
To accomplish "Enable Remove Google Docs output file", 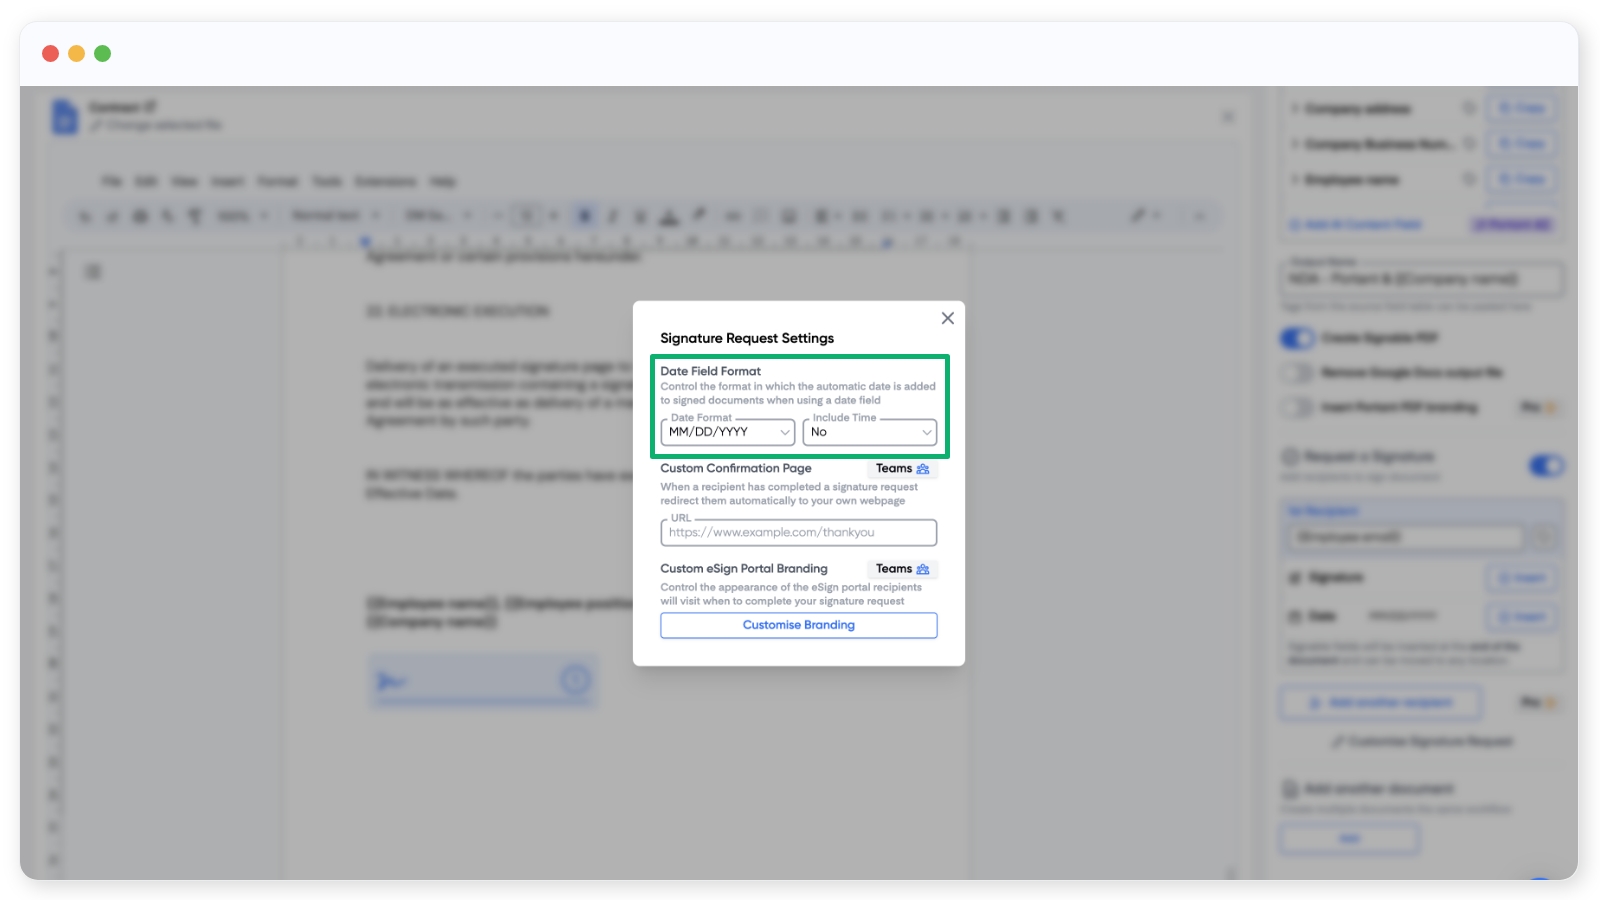I will (1297, 373).
